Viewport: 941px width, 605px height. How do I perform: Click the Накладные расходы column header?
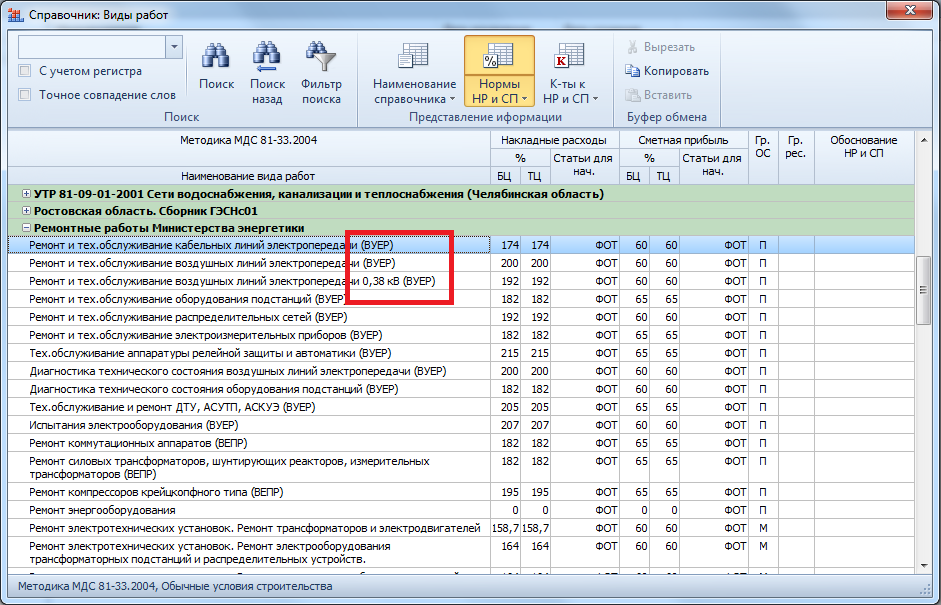click(x=553, y=140)
